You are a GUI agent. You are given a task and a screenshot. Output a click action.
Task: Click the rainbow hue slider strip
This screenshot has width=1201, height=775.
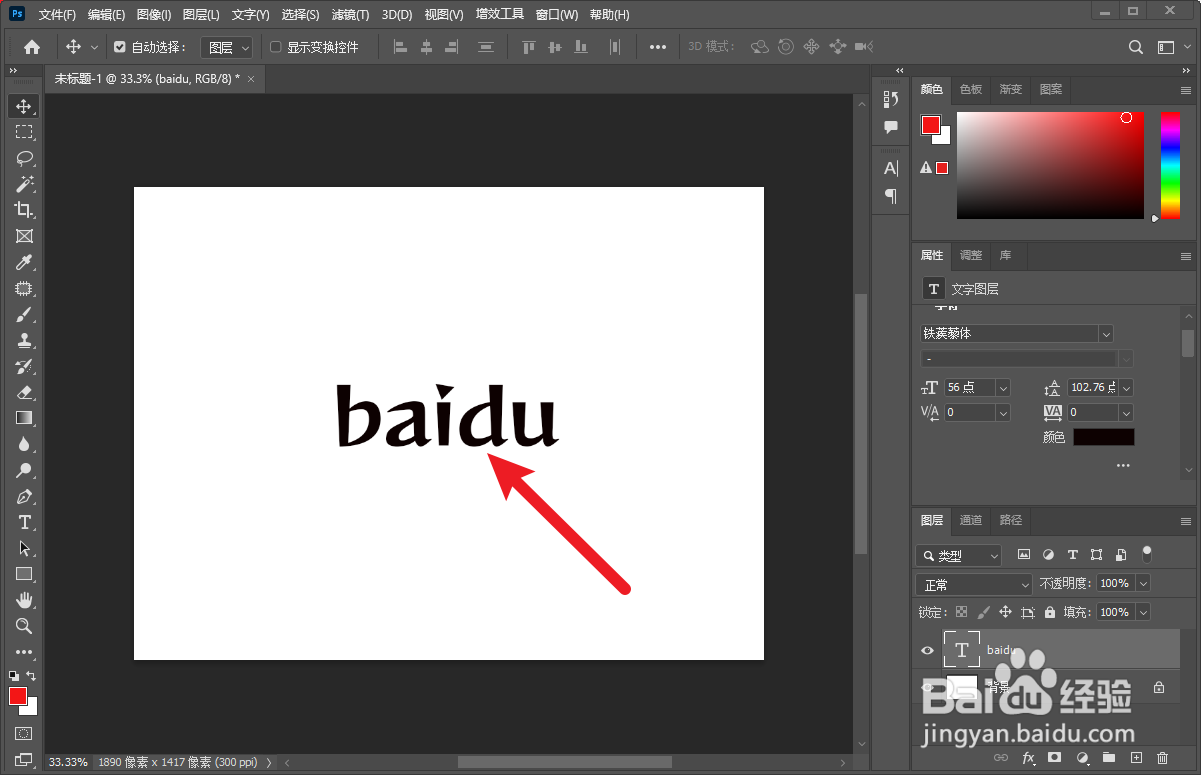(x=1170, y=165)
